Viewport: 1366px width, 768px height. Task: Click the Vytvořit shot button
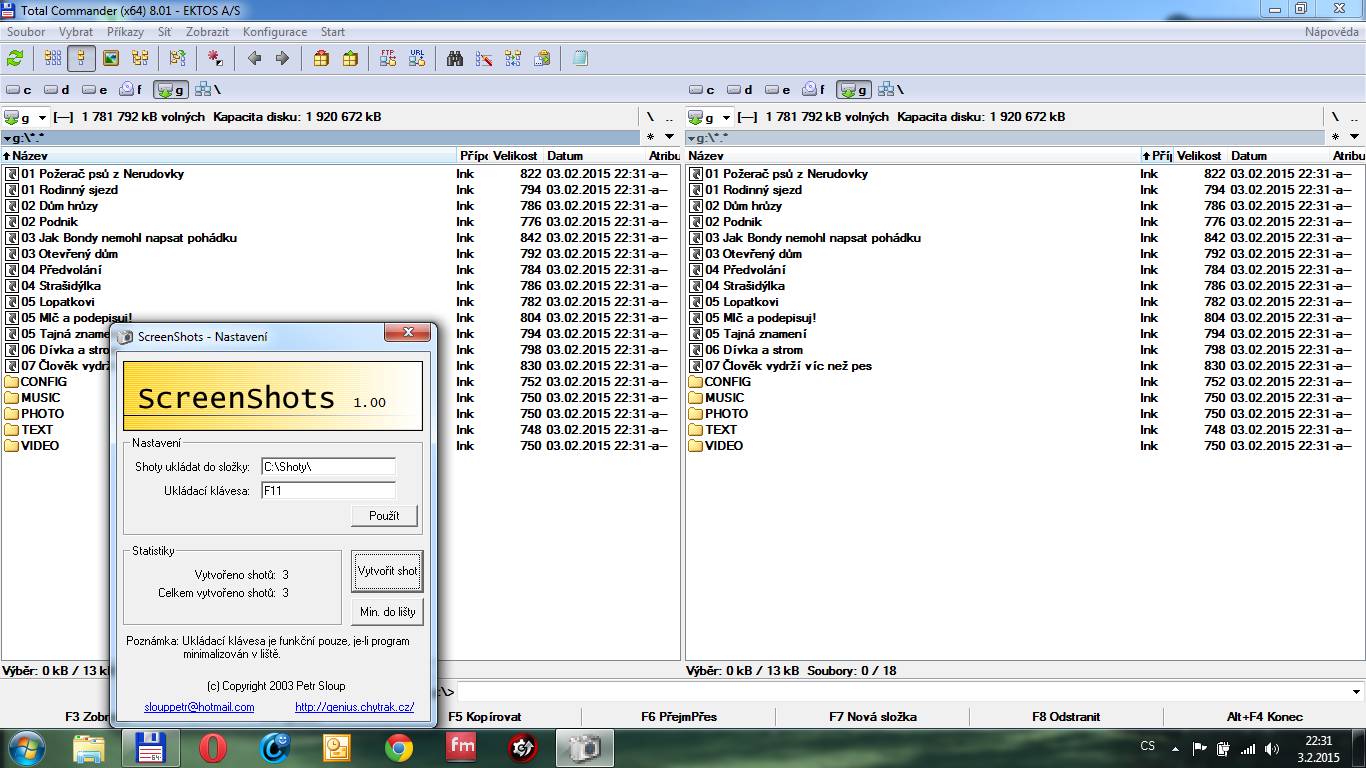(387, 571)
